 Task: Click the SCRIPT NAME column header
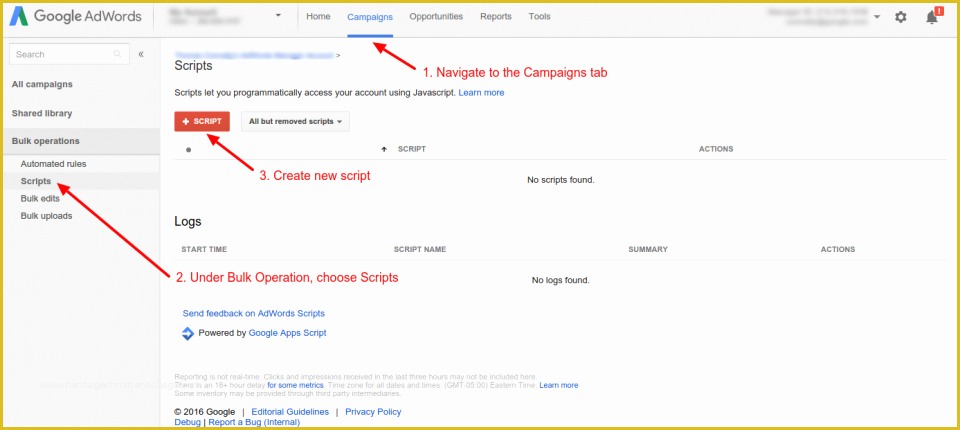pos(420,249)
